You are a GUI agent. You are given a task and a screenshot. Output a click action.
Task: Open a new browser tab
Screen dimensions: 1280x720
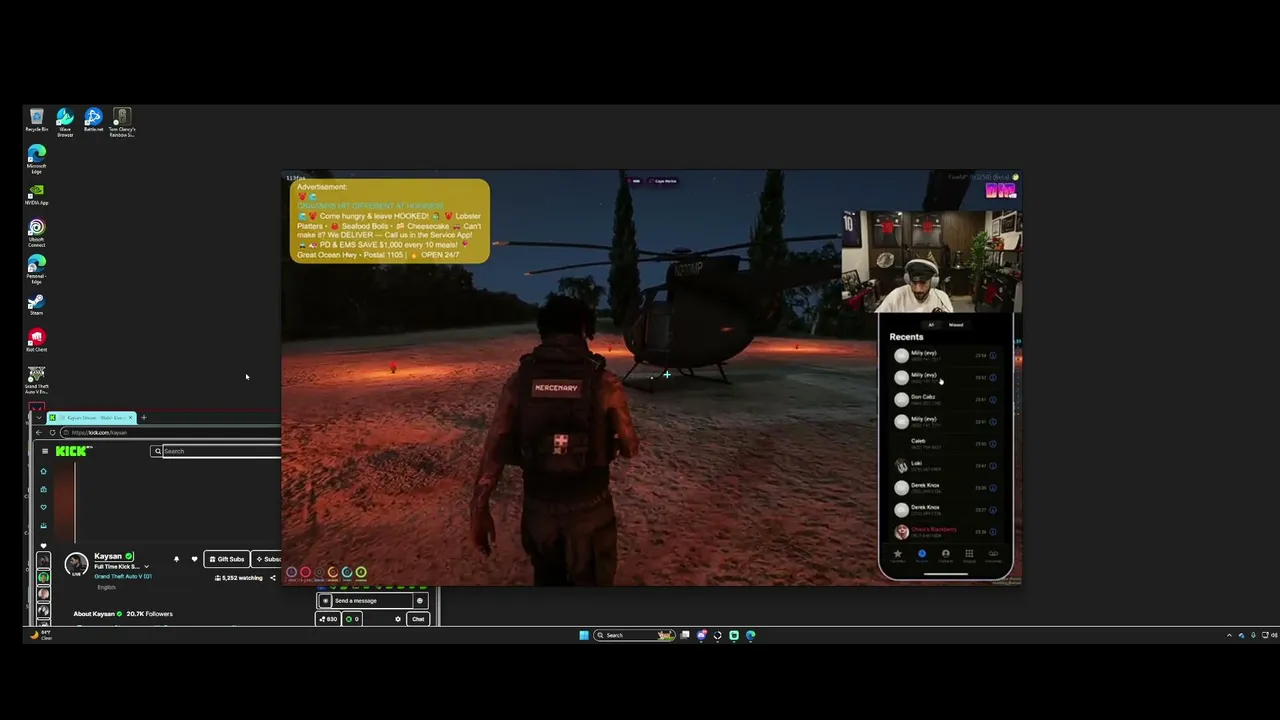(x=143, y=417)
